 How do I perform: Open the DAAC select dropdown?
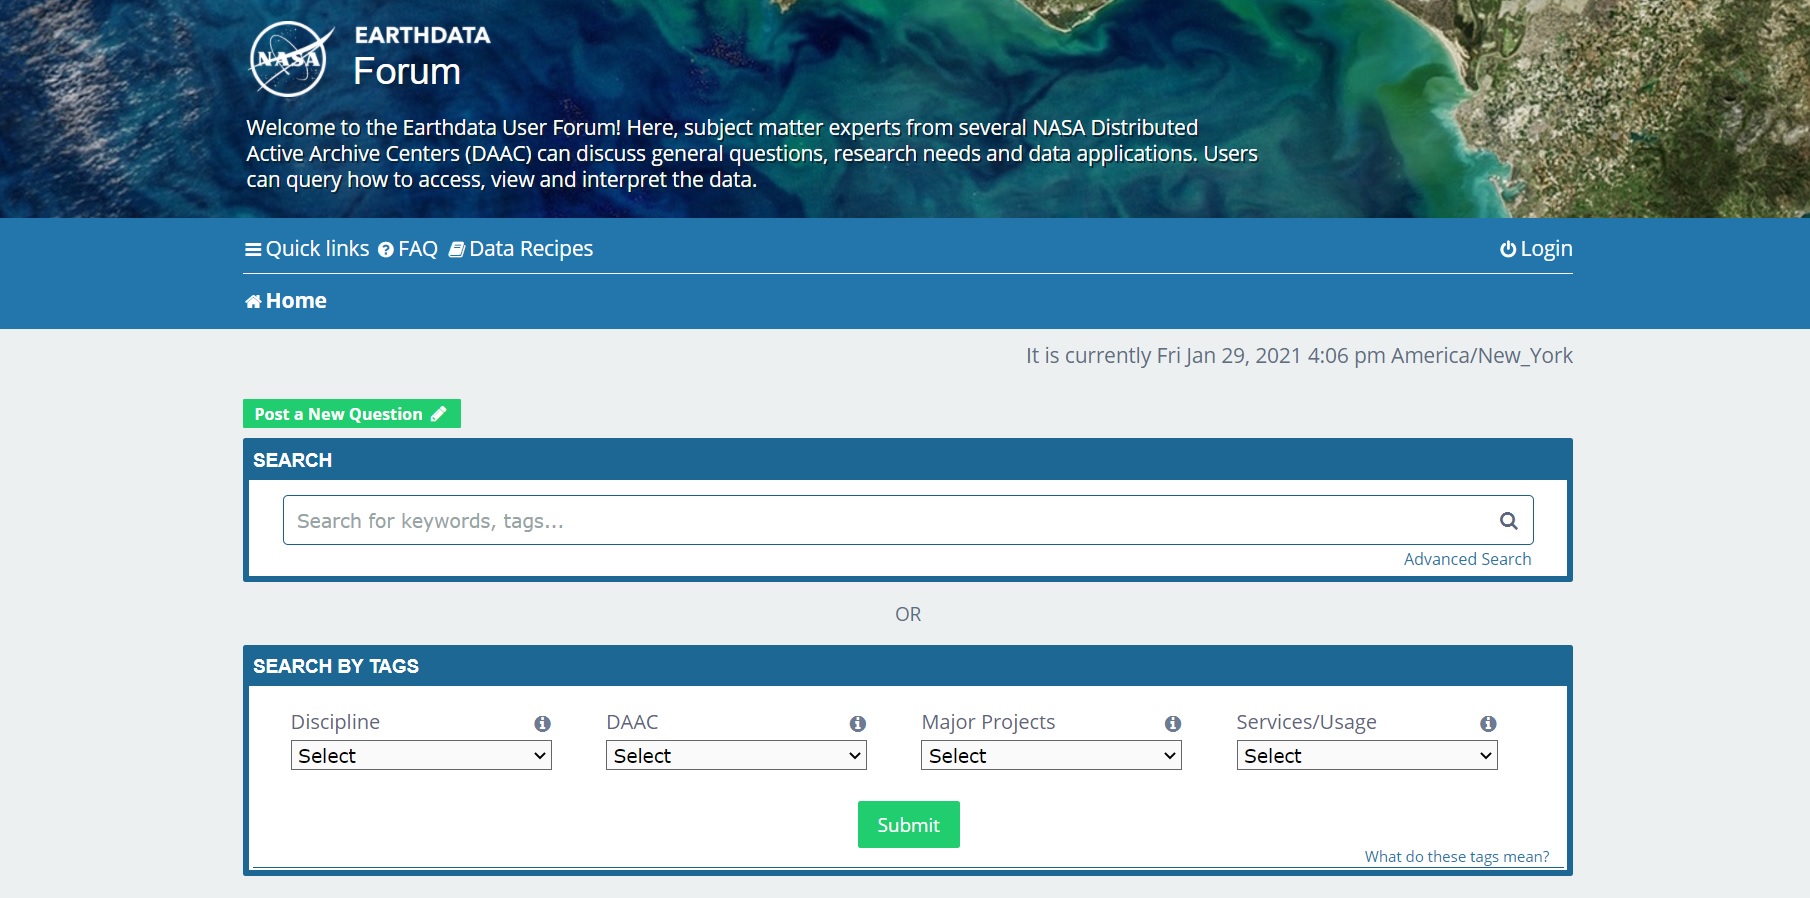(x=736, y=756)
